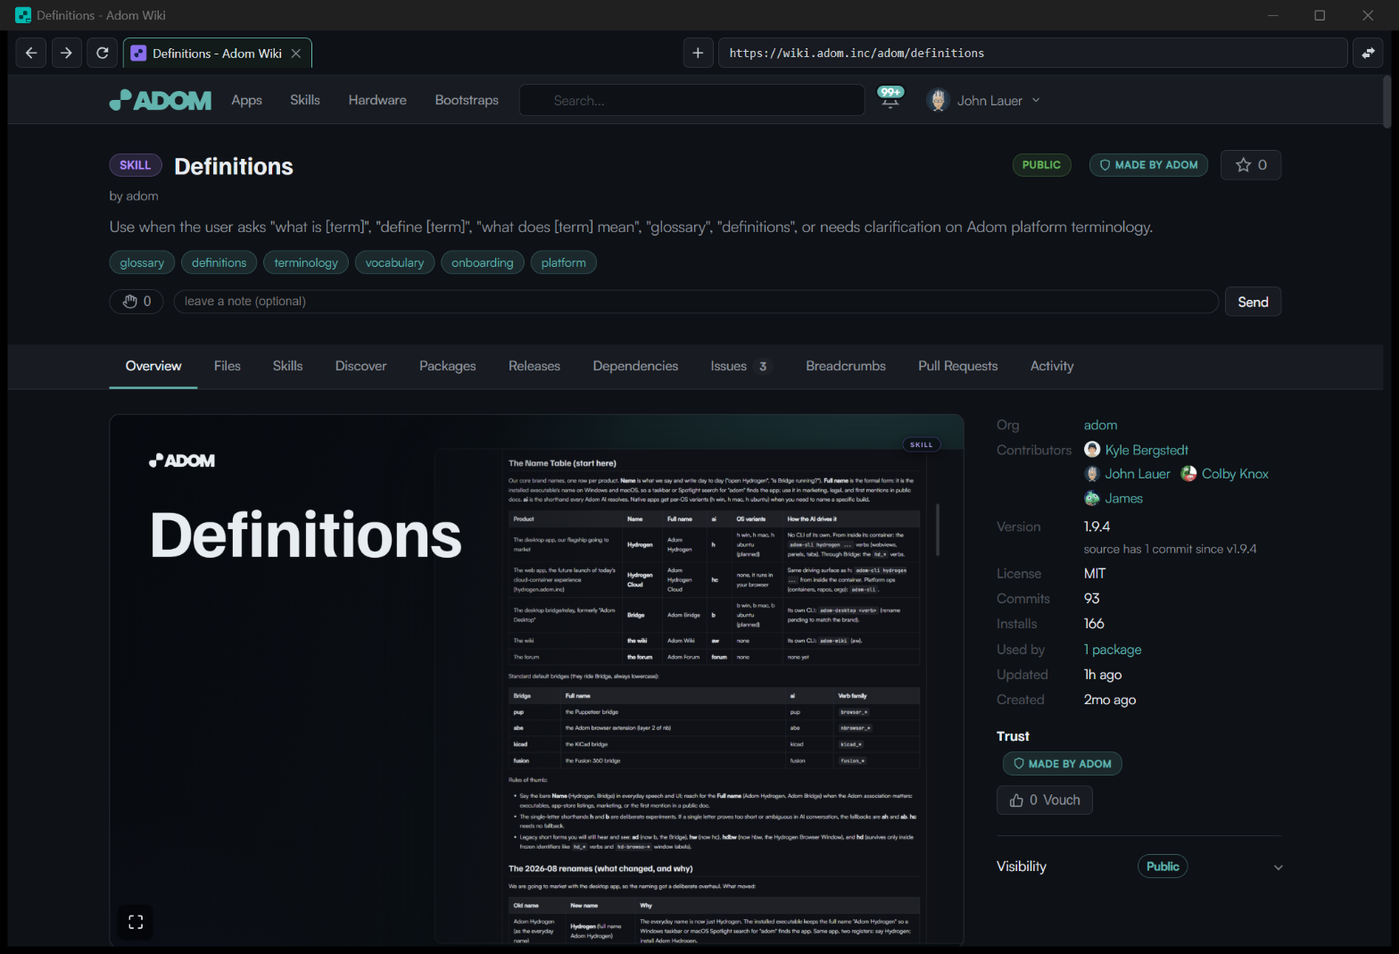Click the swap arrows icon beside address bar

1369,53
